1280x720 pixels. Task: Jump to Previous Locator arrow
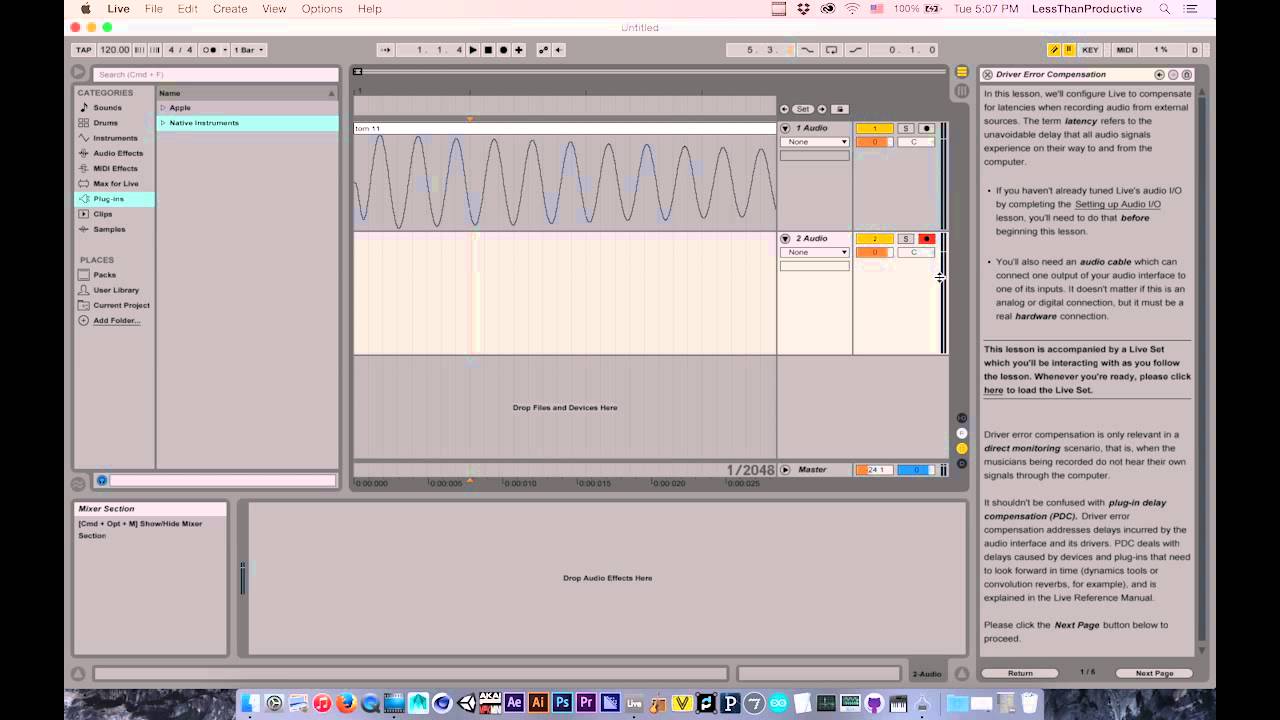[784, 109]
